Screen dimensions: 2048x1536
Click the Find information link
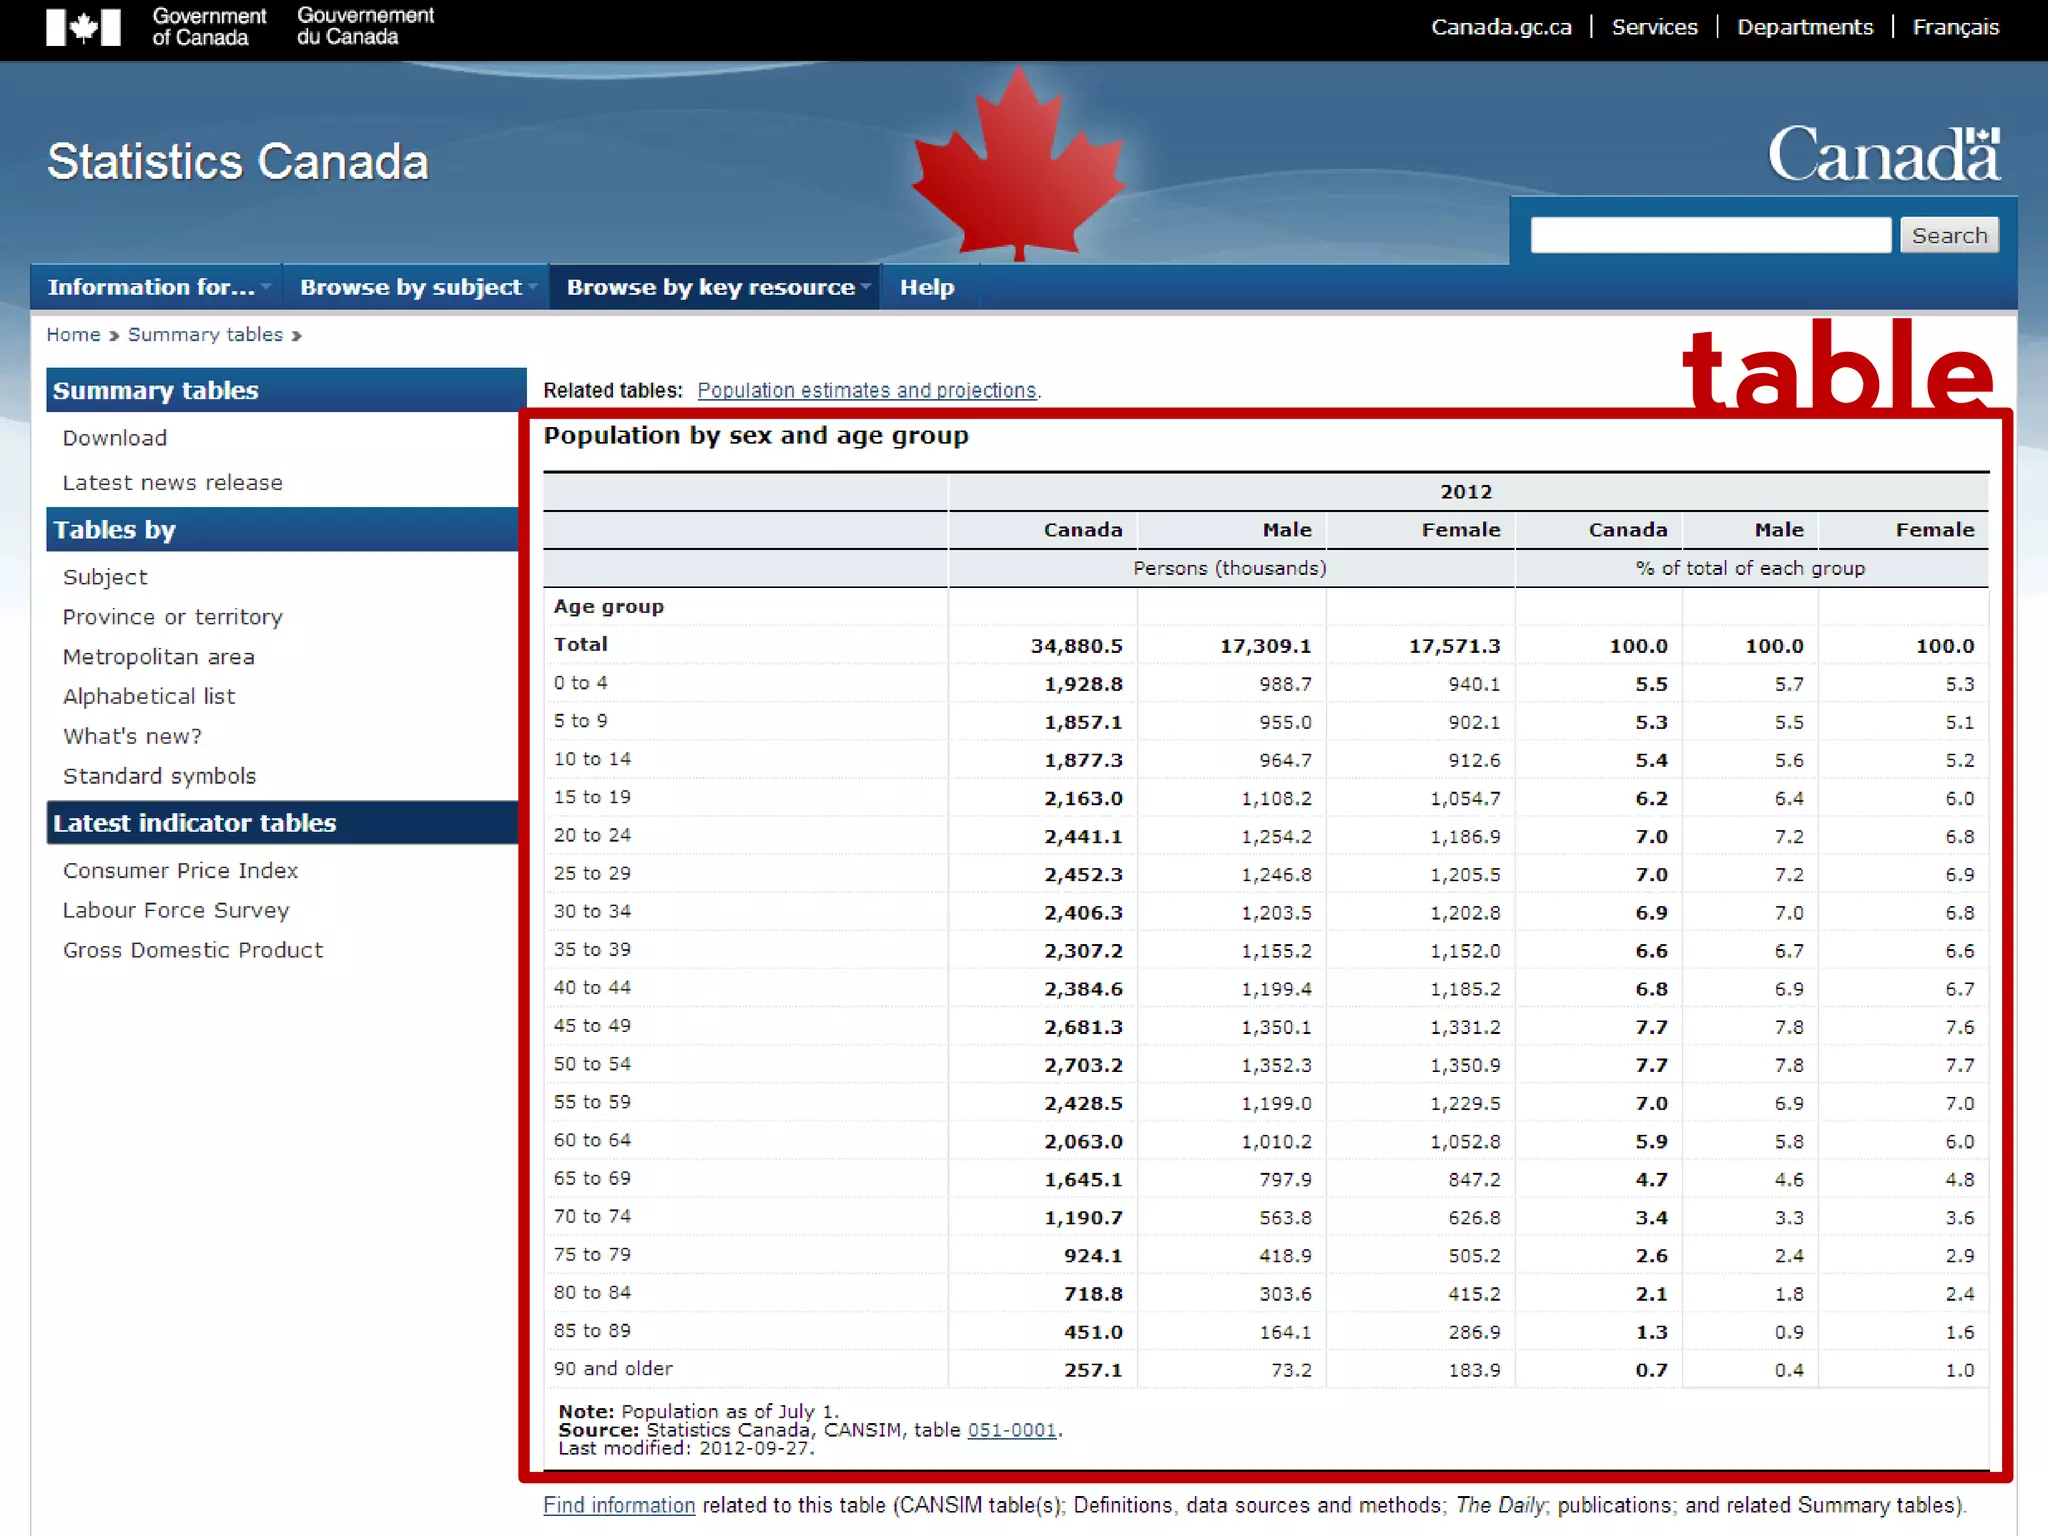click(x=618, y=1505)
